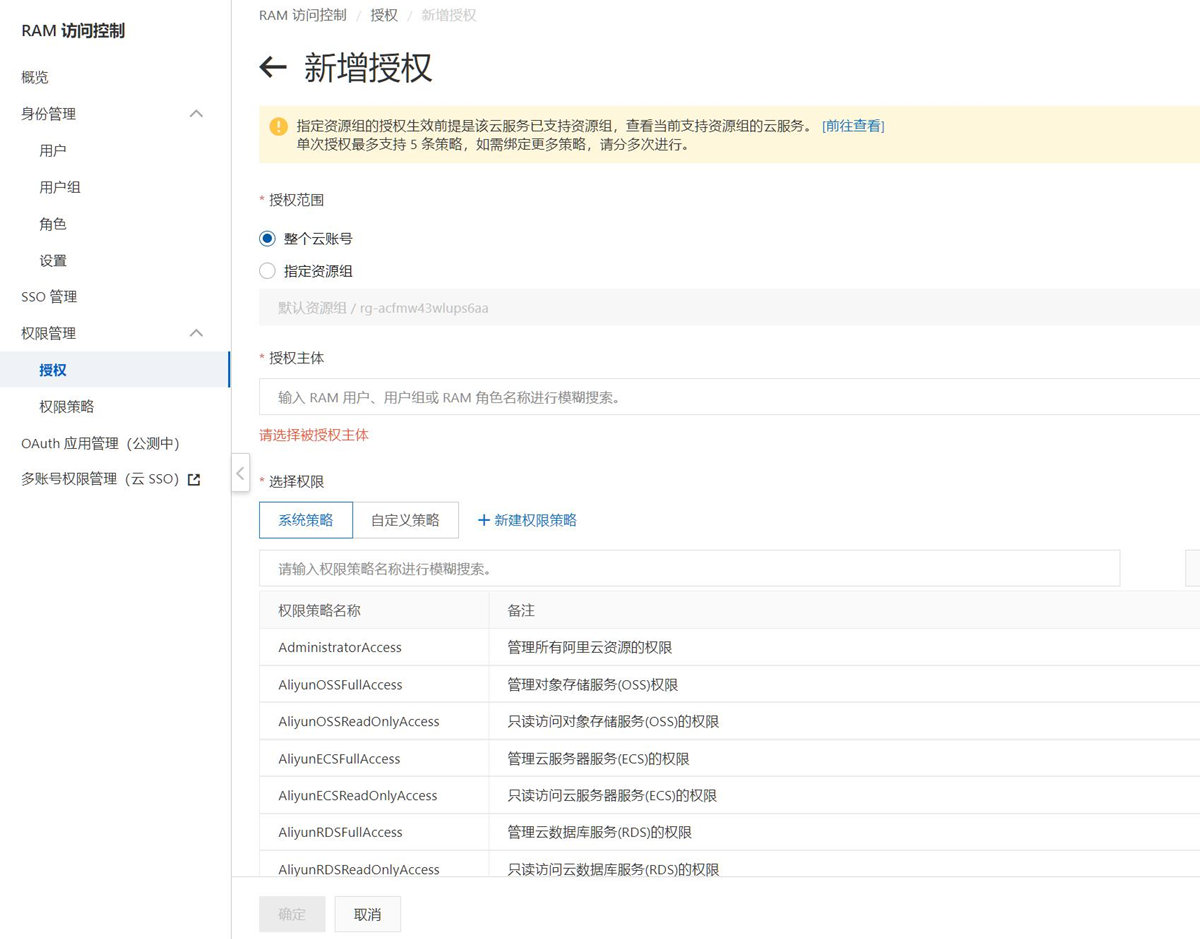This screenshot has height=939, width=1200.
Task: Click the 前往查看 link in the notice
Action: point(853,126)
